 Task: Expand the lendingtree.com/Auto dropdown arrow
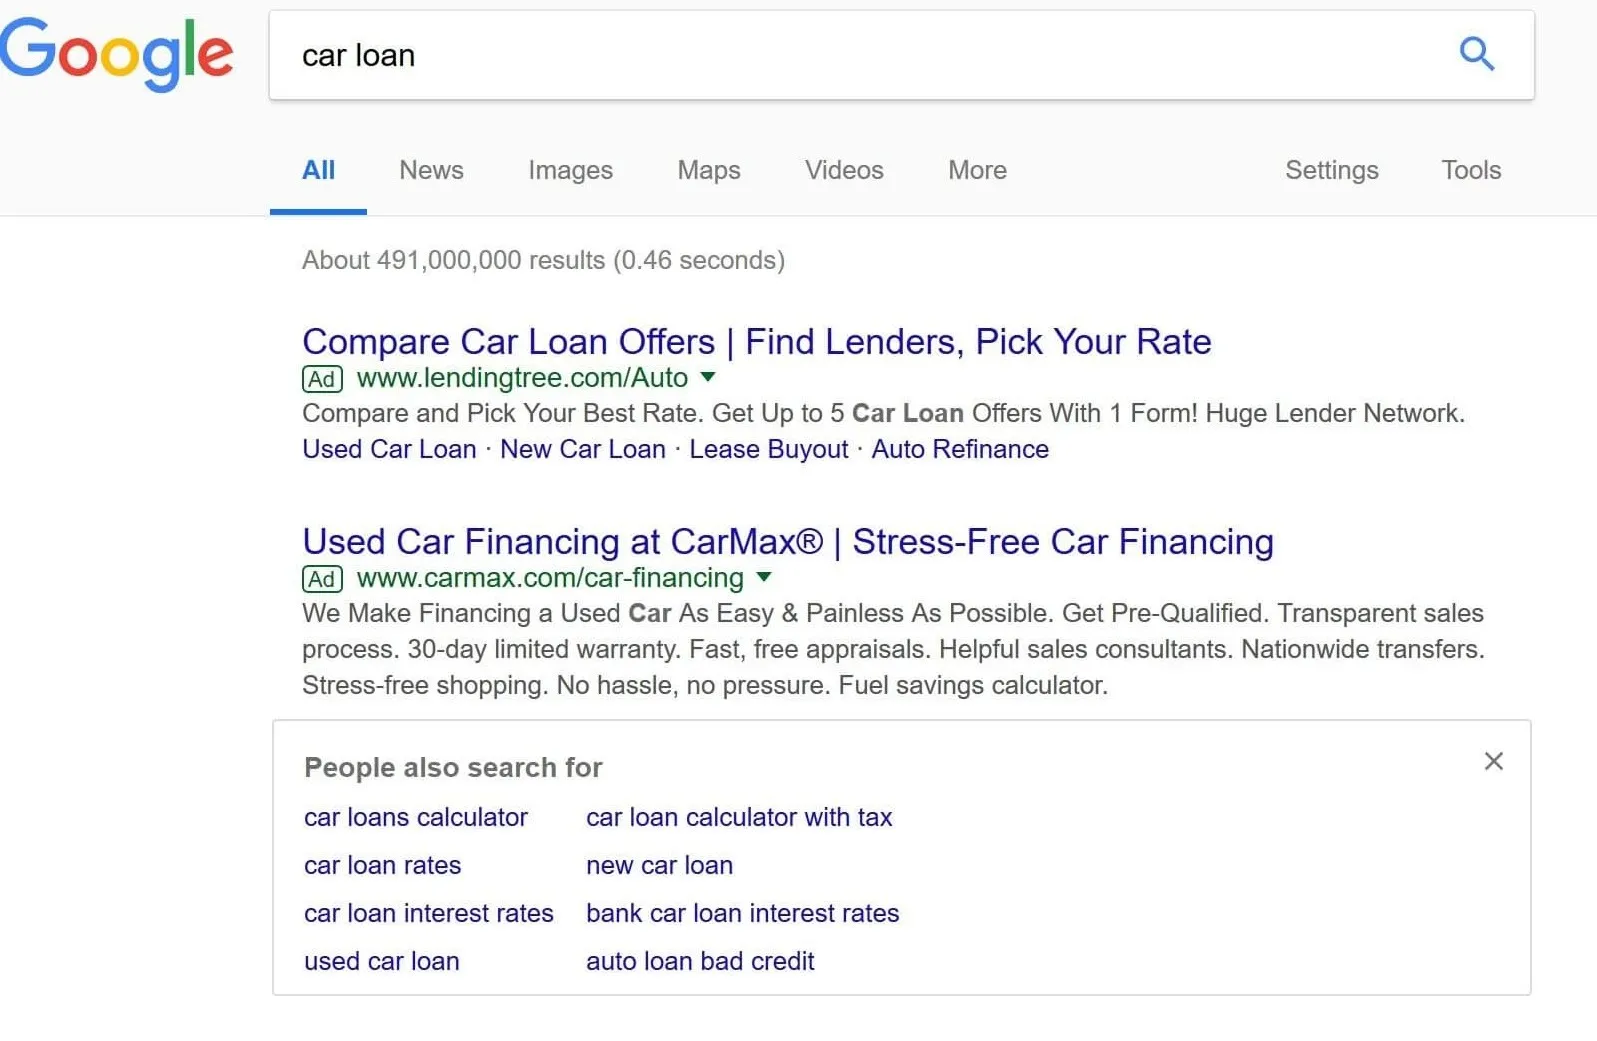click(708, 377)
